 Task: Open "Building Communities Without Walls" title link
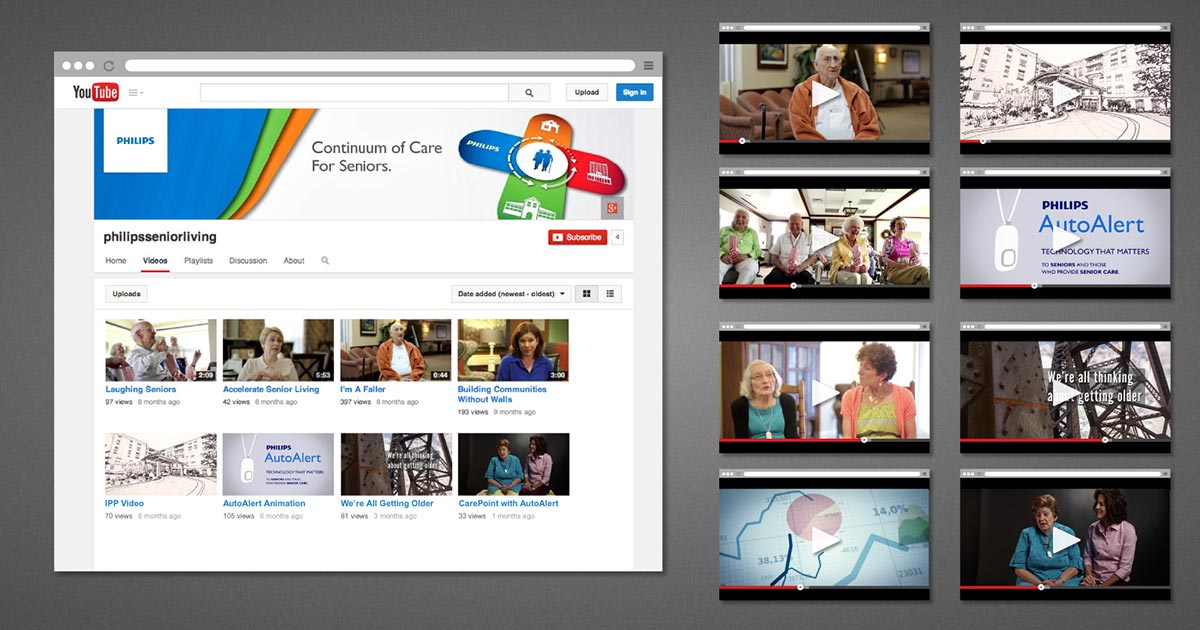[x=502, y=394]
